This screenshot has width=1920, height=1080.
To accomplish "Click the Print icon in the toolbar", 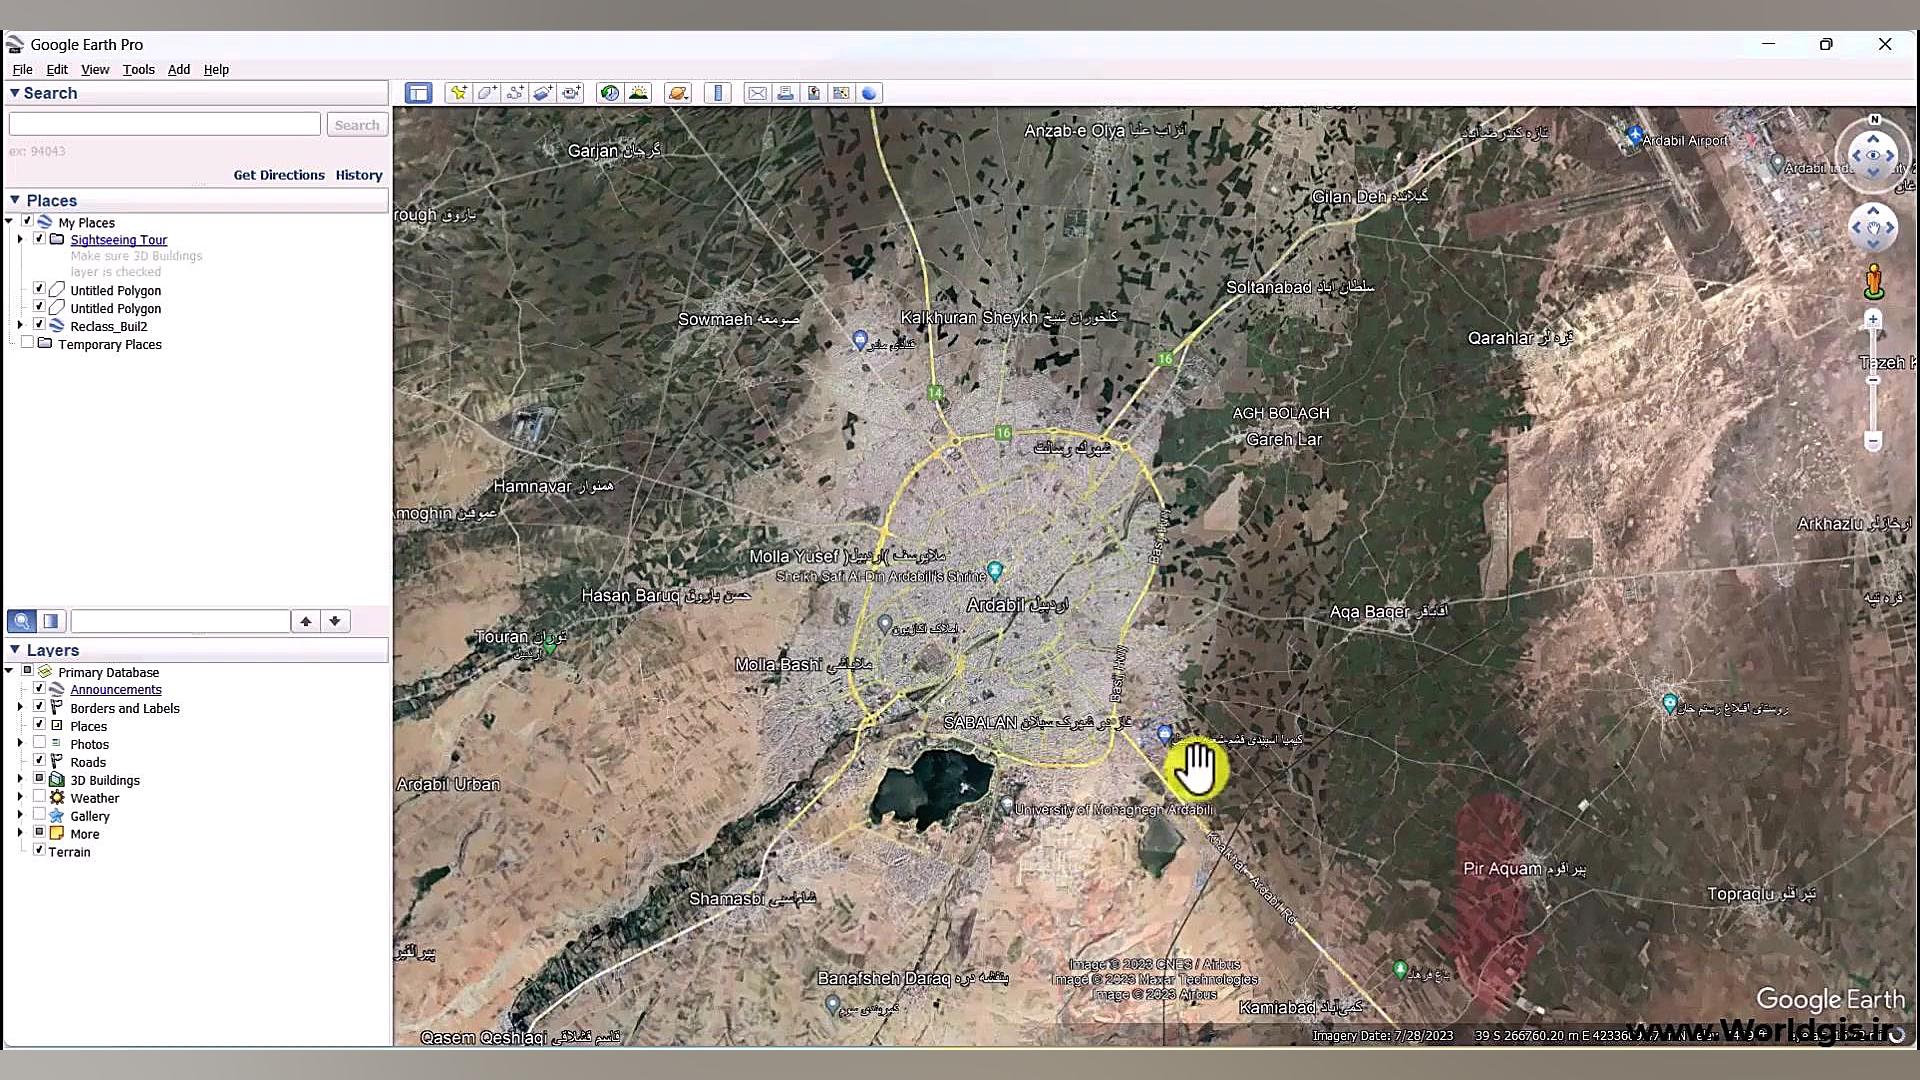I will tap(785, 93).
